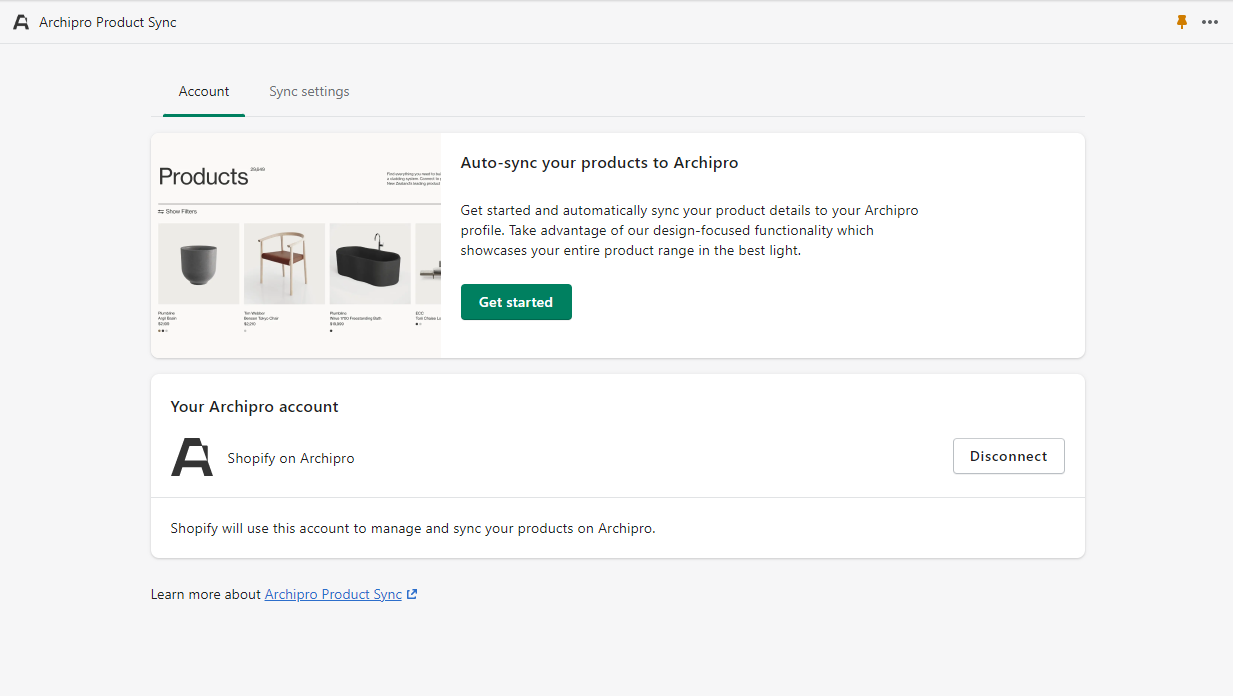Screen dimensions: 1233x696
Task: Click the Archipro logo in the header
Action: coord(21,22)
